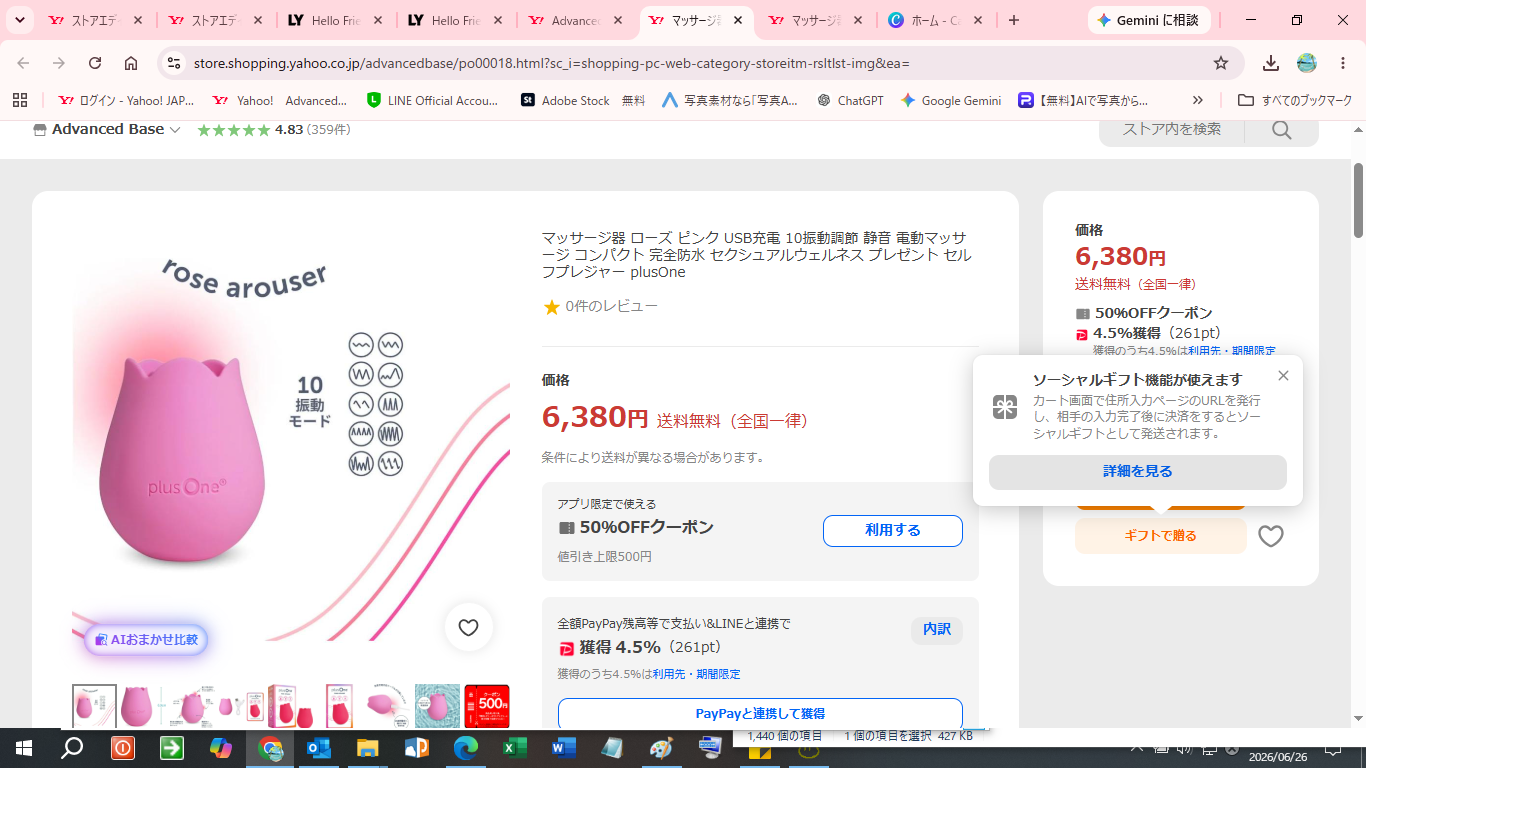Click the store review count (359件)

(328, 129)
